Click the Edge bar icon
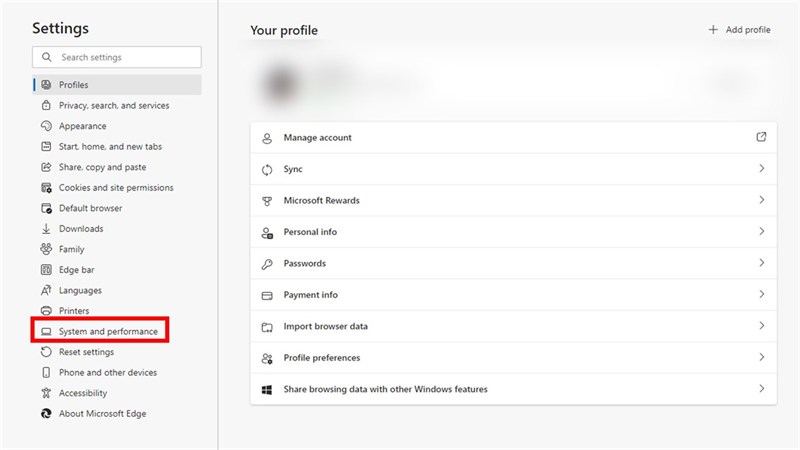Screen dimensions: 800x450 46,269
